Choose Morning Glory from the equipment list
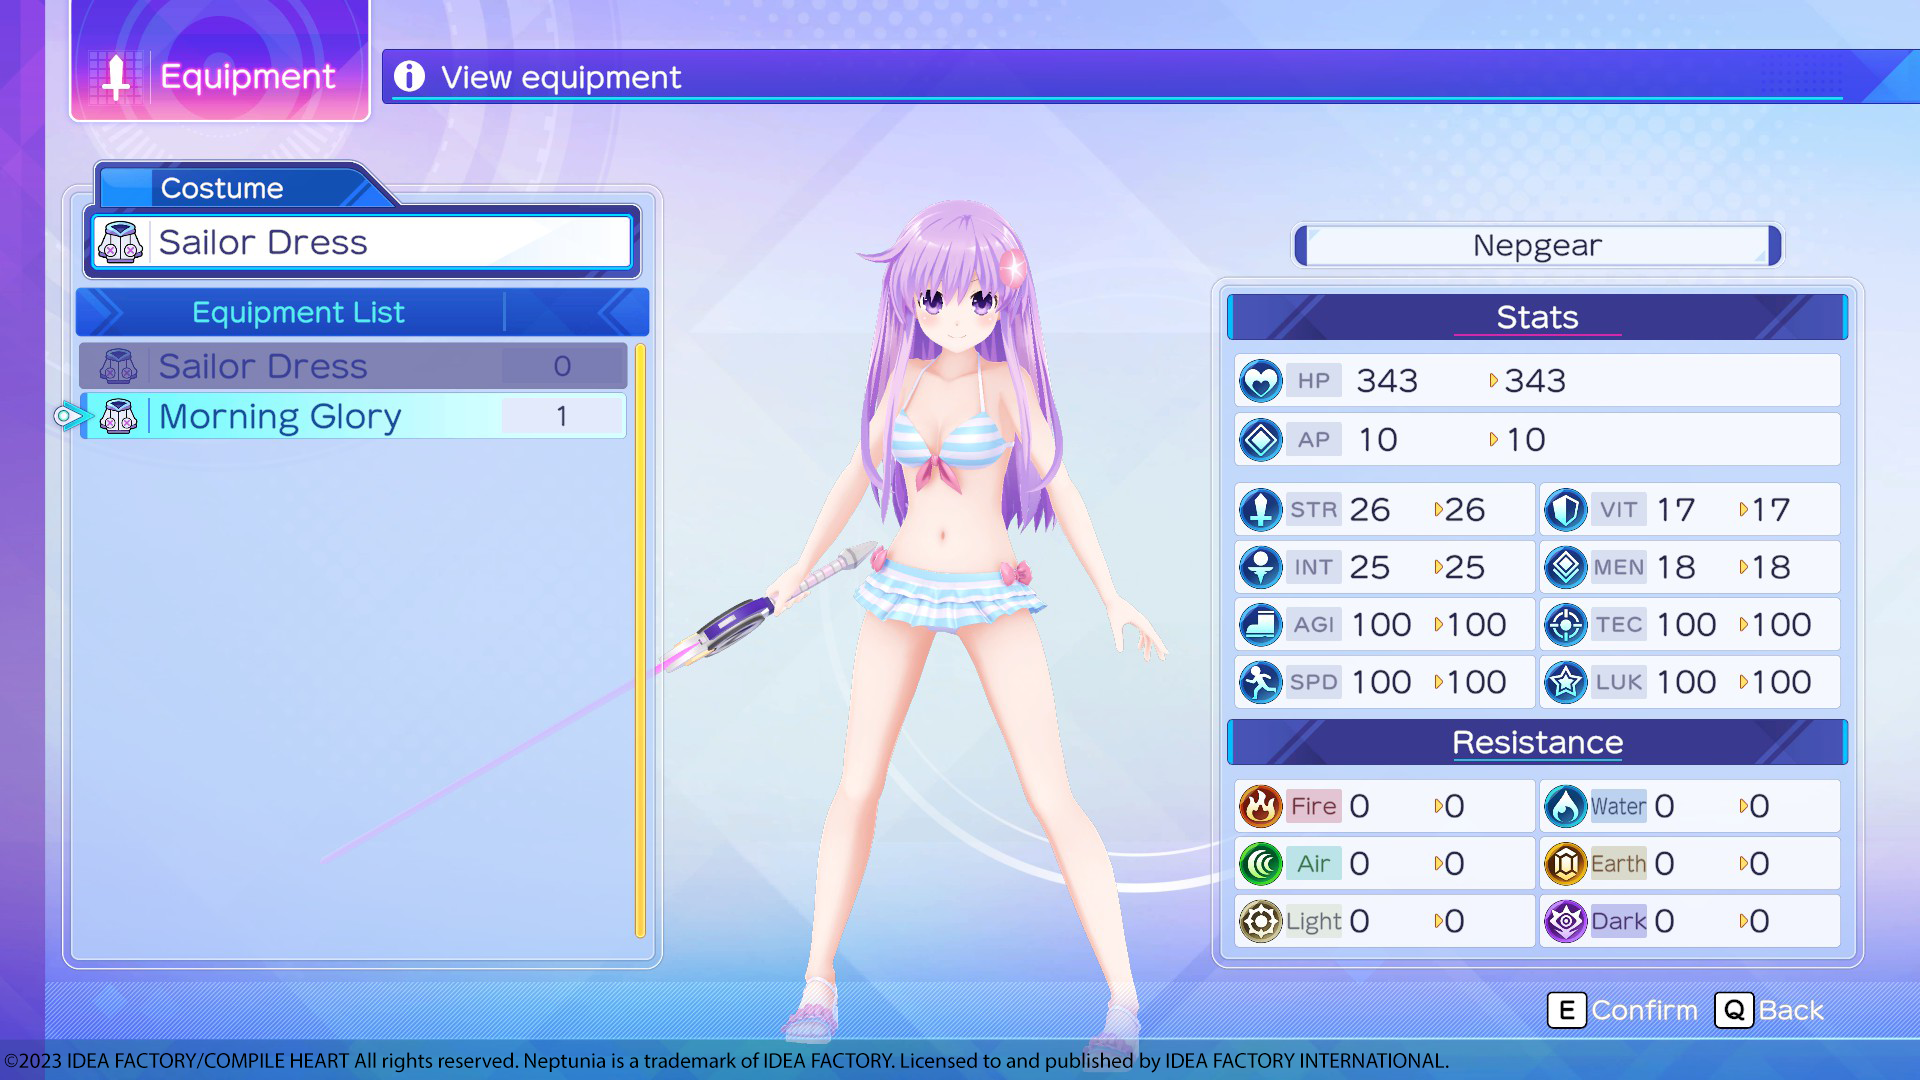Image resolution: width=1920 pixels, height=1080 pixels. click(x=353, y=416)
